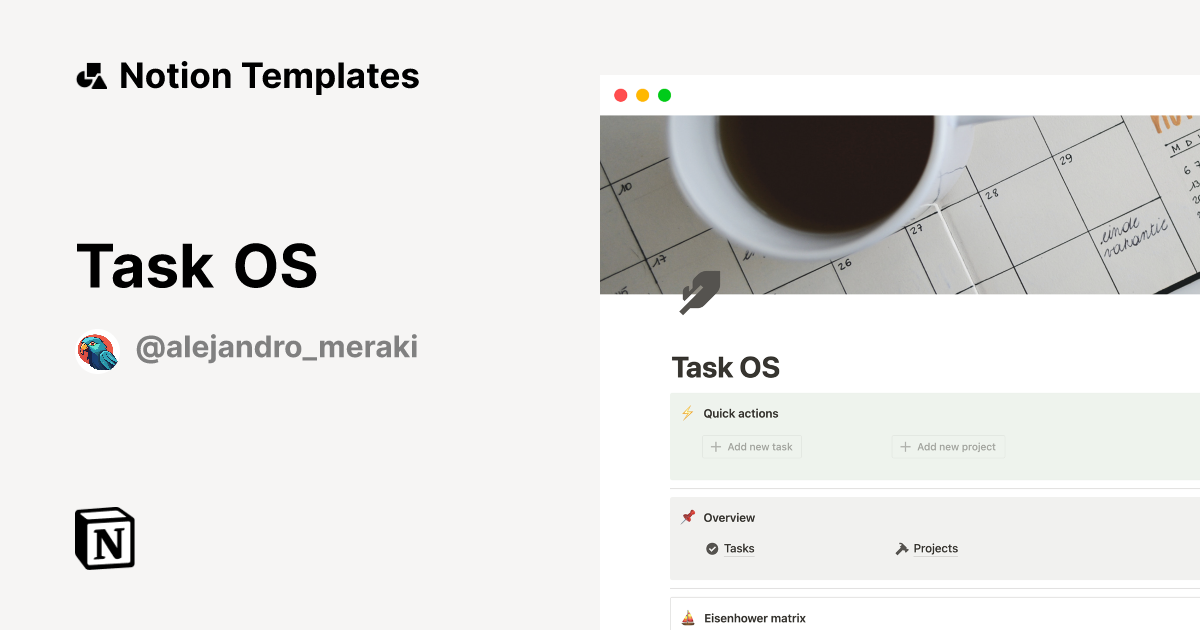Open the Projects link under Overview
1200x630 pixels.
(x=935, y=548)
